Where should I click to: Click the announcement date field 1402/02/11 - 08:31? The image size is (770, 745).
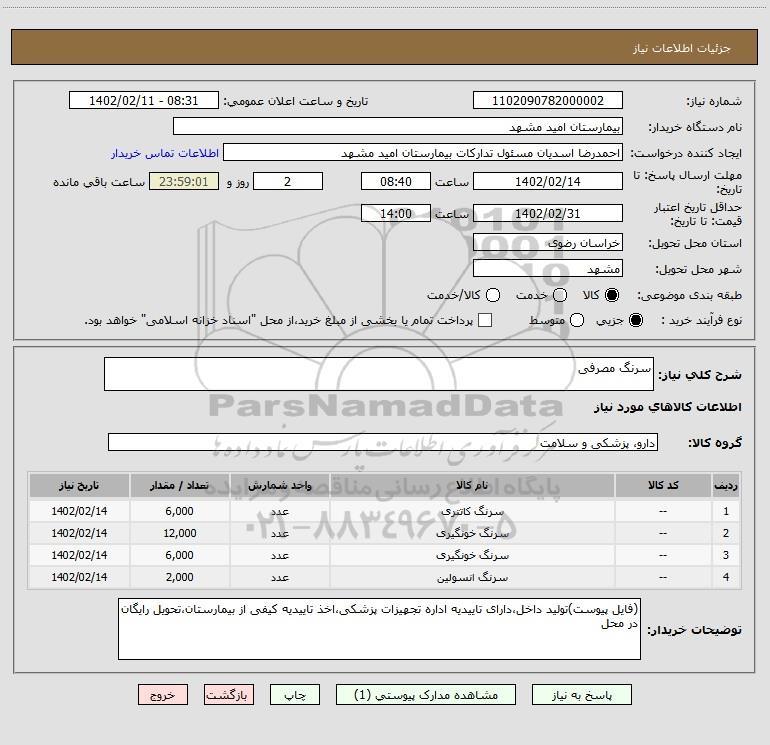click(x=144, y=101)
